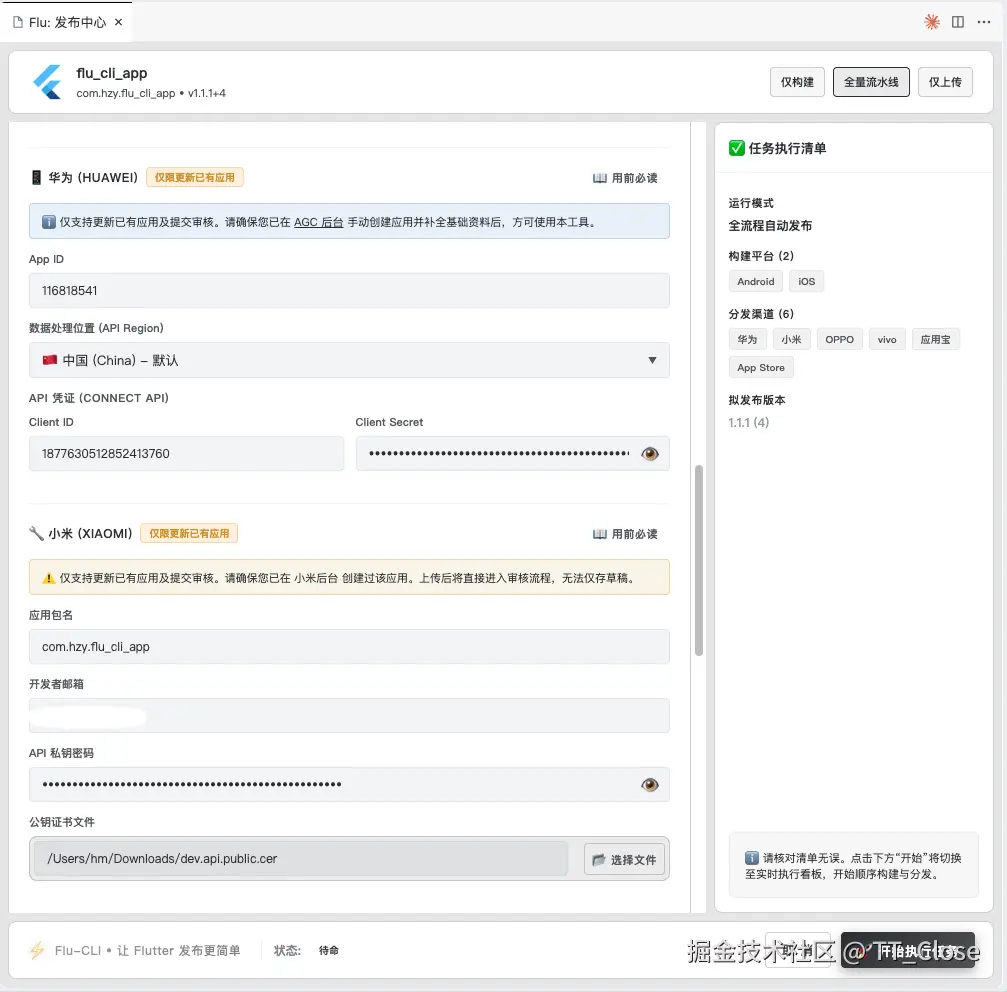Click the 仅限更新已有应用 badge for Xiaomi
Screen dimensions: 1007x992
tap(189, 533)
